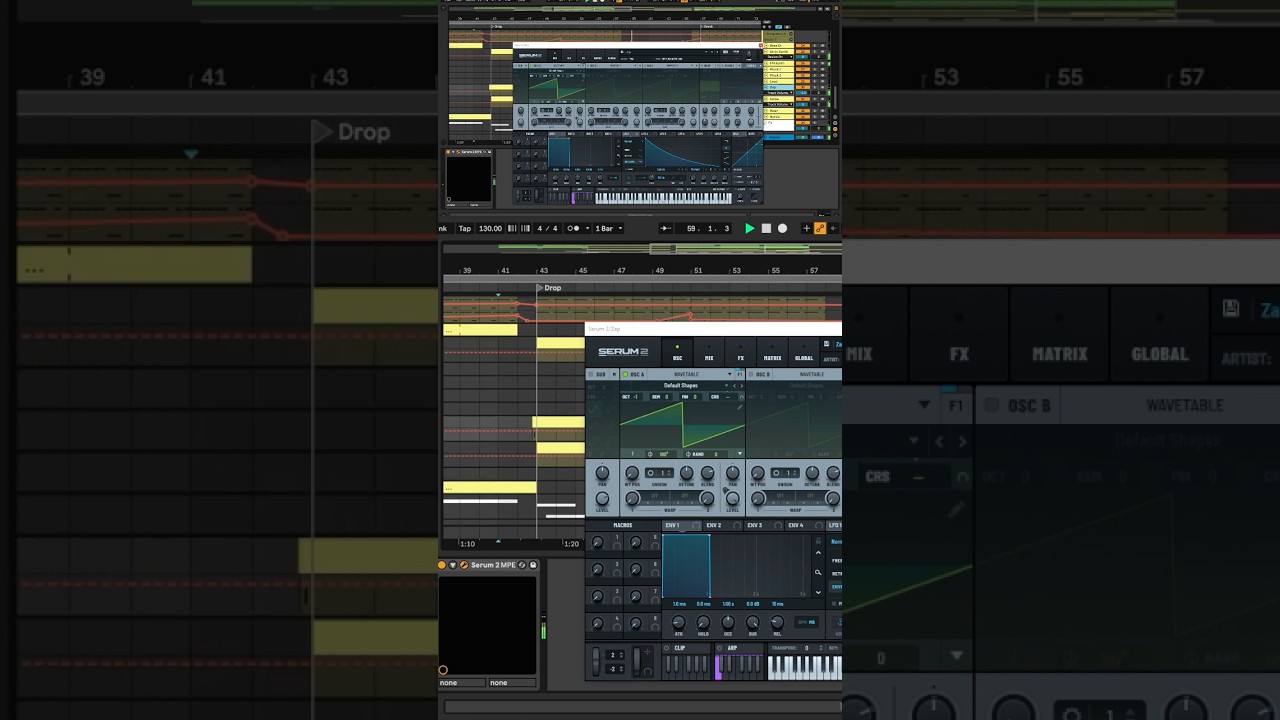
Task: Switch to the FX tab in Serum
Action: [741, 352]
